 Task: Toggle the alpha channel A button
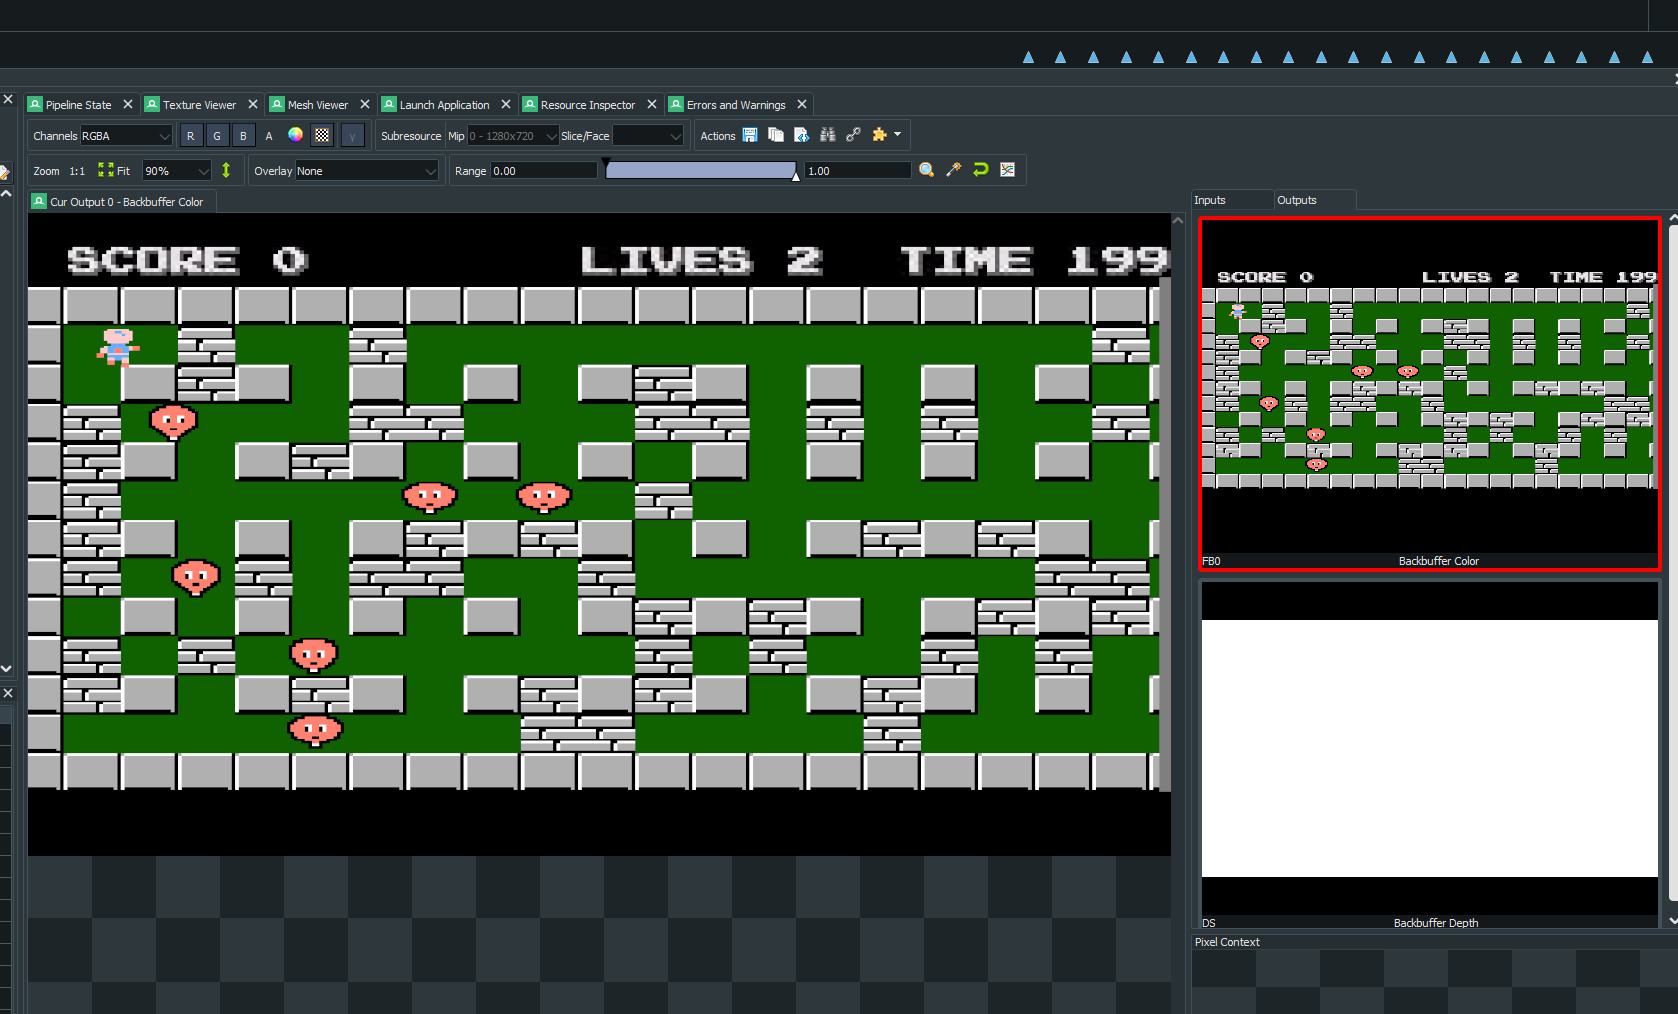tap(269, 136)
